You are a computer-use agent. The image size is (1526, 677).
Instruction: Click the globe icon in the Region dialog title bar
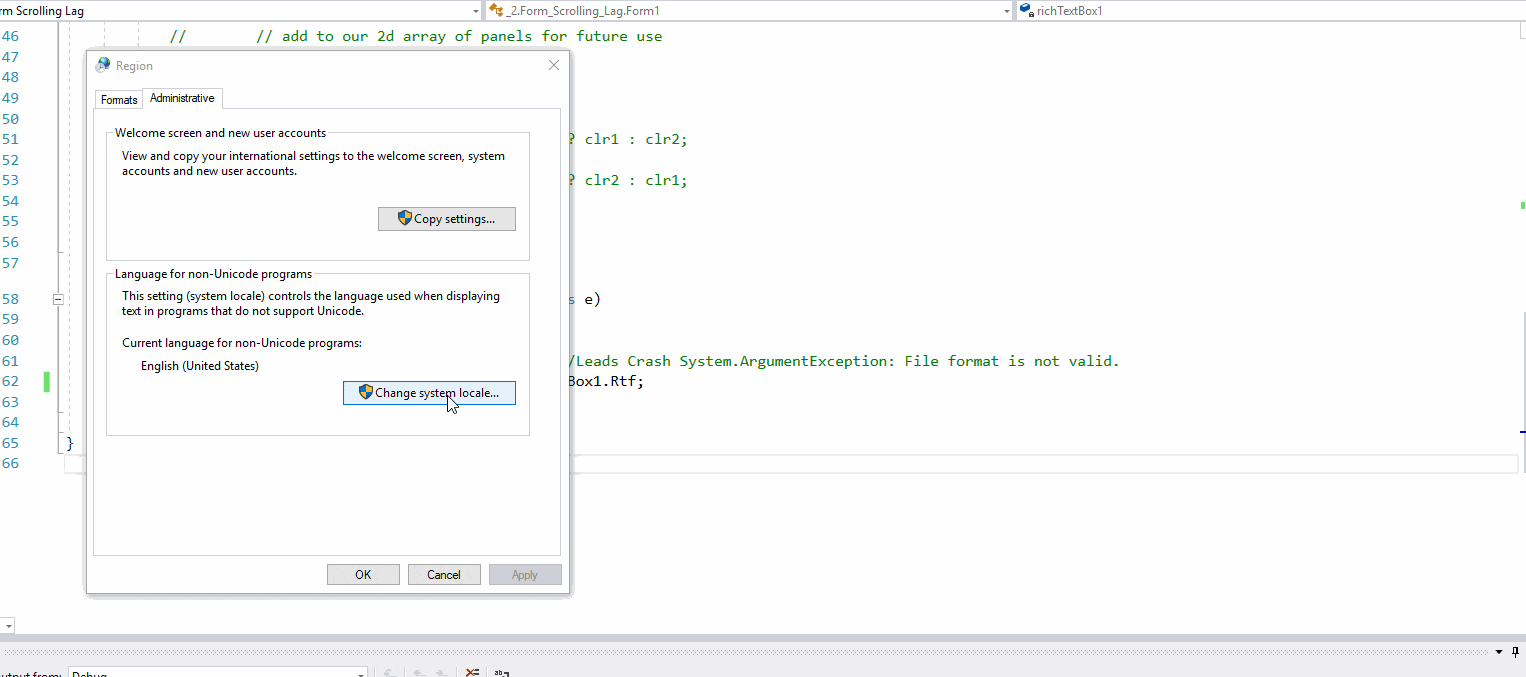point(102,64)
